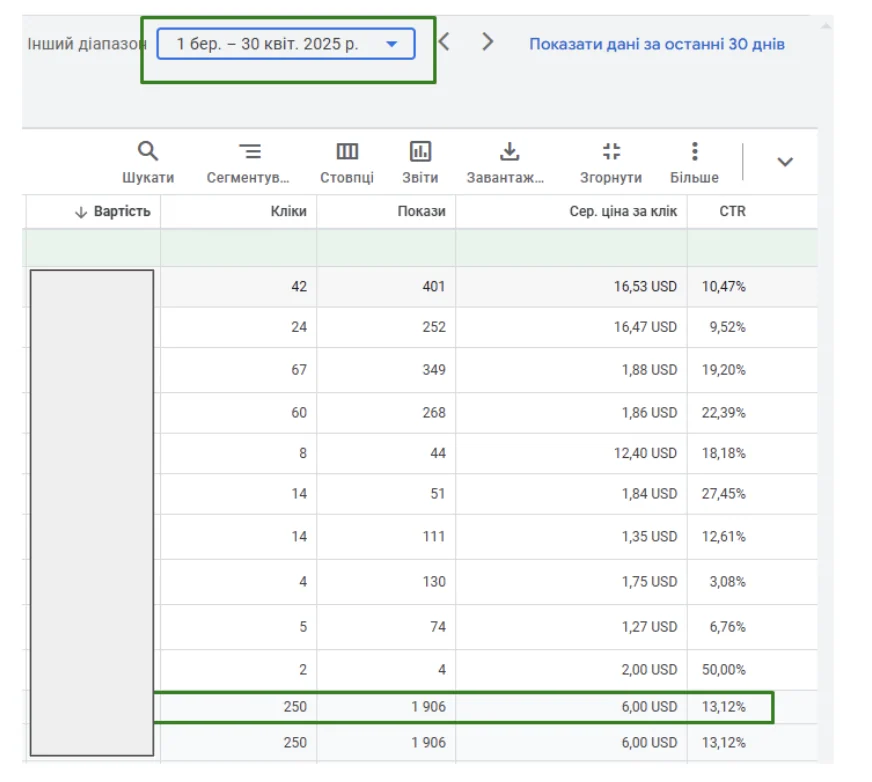Select the 50,00% CTR value
Viewport: 872px width, 782px height.
(x=724, y=670)
